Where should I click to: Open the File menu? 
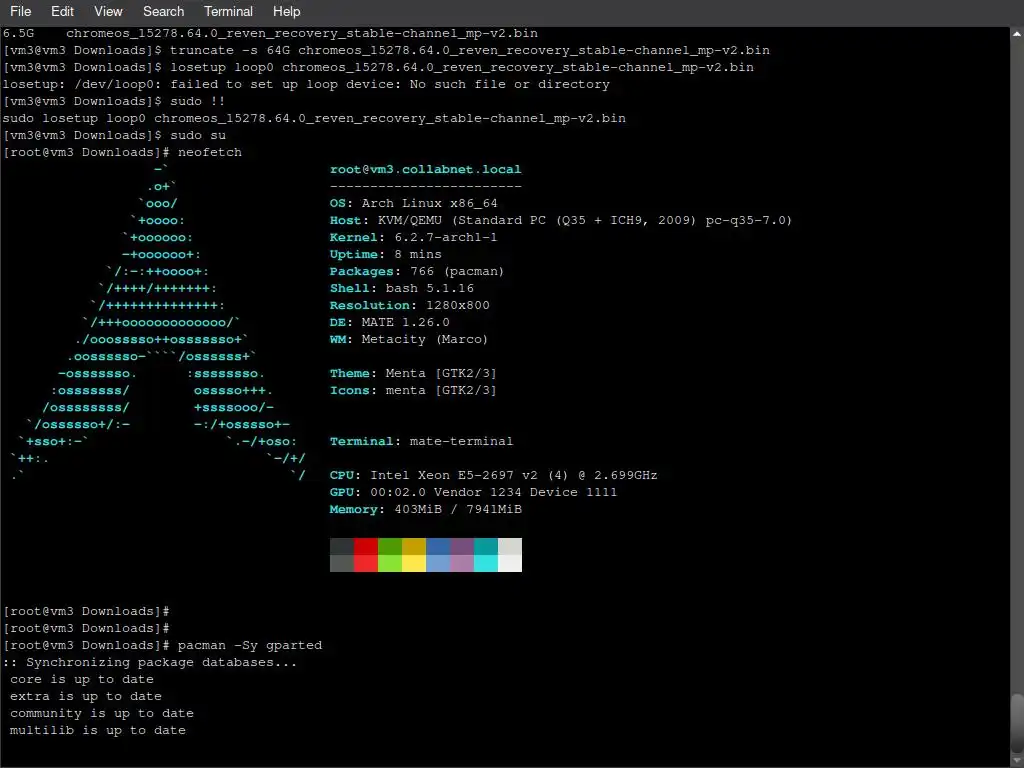(x=20, y=12)
